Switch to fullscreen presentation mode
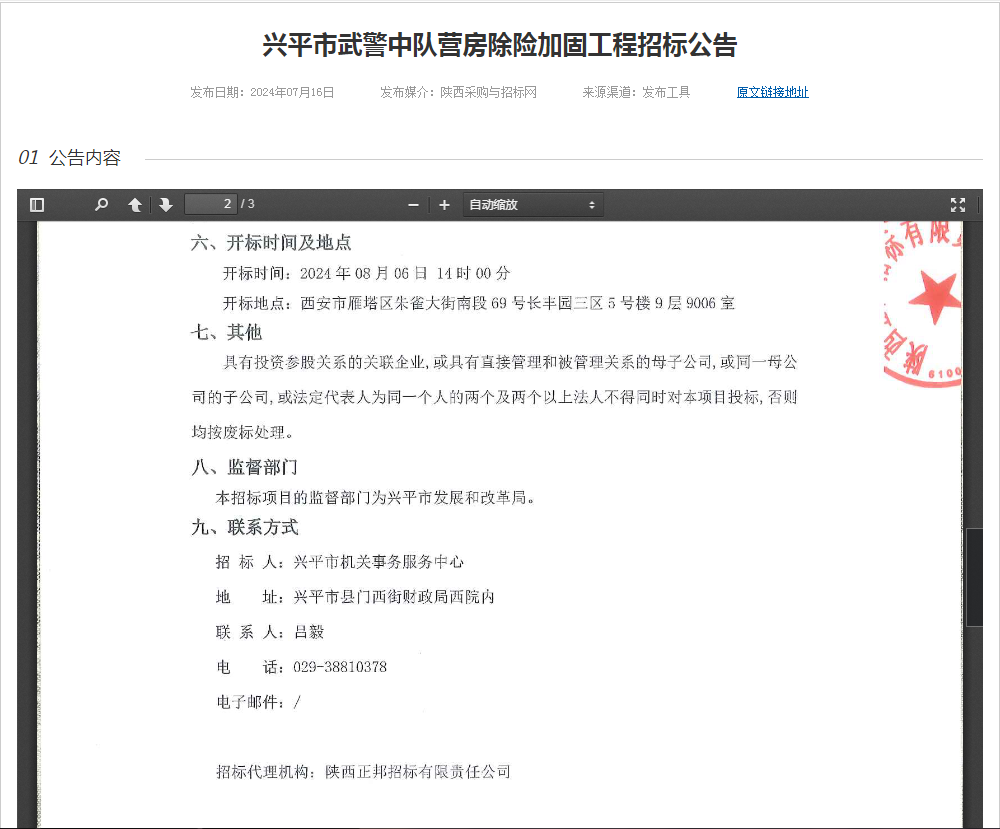 coord(957,205)
